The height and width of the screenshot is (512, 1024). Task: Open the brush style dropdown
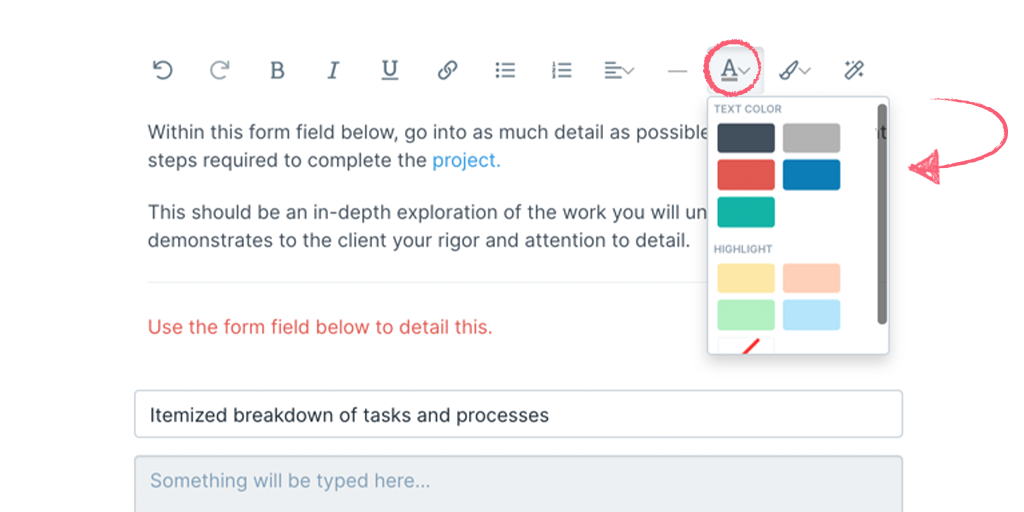coord(795,70)
